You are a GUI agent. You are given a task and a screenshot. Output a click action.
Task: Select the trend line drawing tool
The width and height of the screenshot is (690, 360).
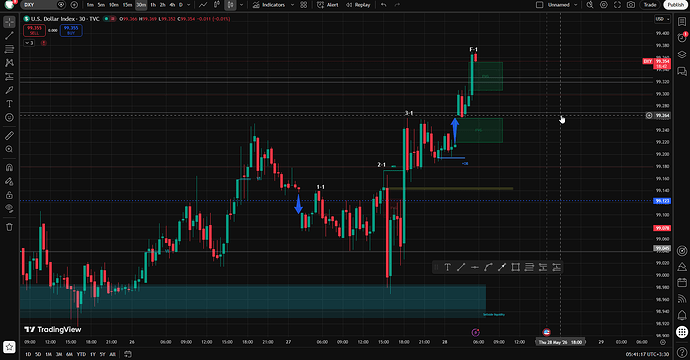coord(9,35)
